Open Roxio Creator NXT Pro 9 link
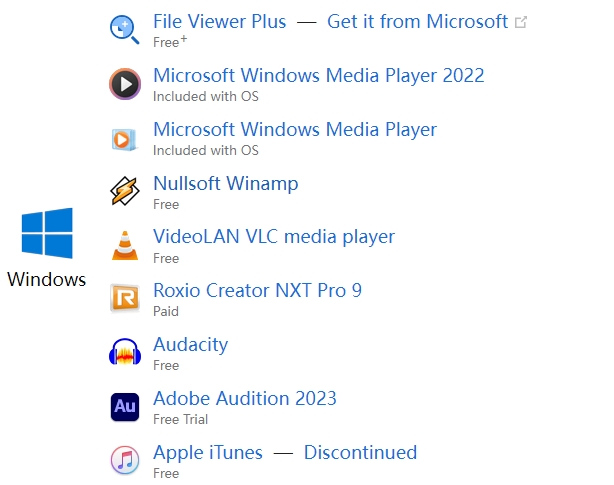 257,290
